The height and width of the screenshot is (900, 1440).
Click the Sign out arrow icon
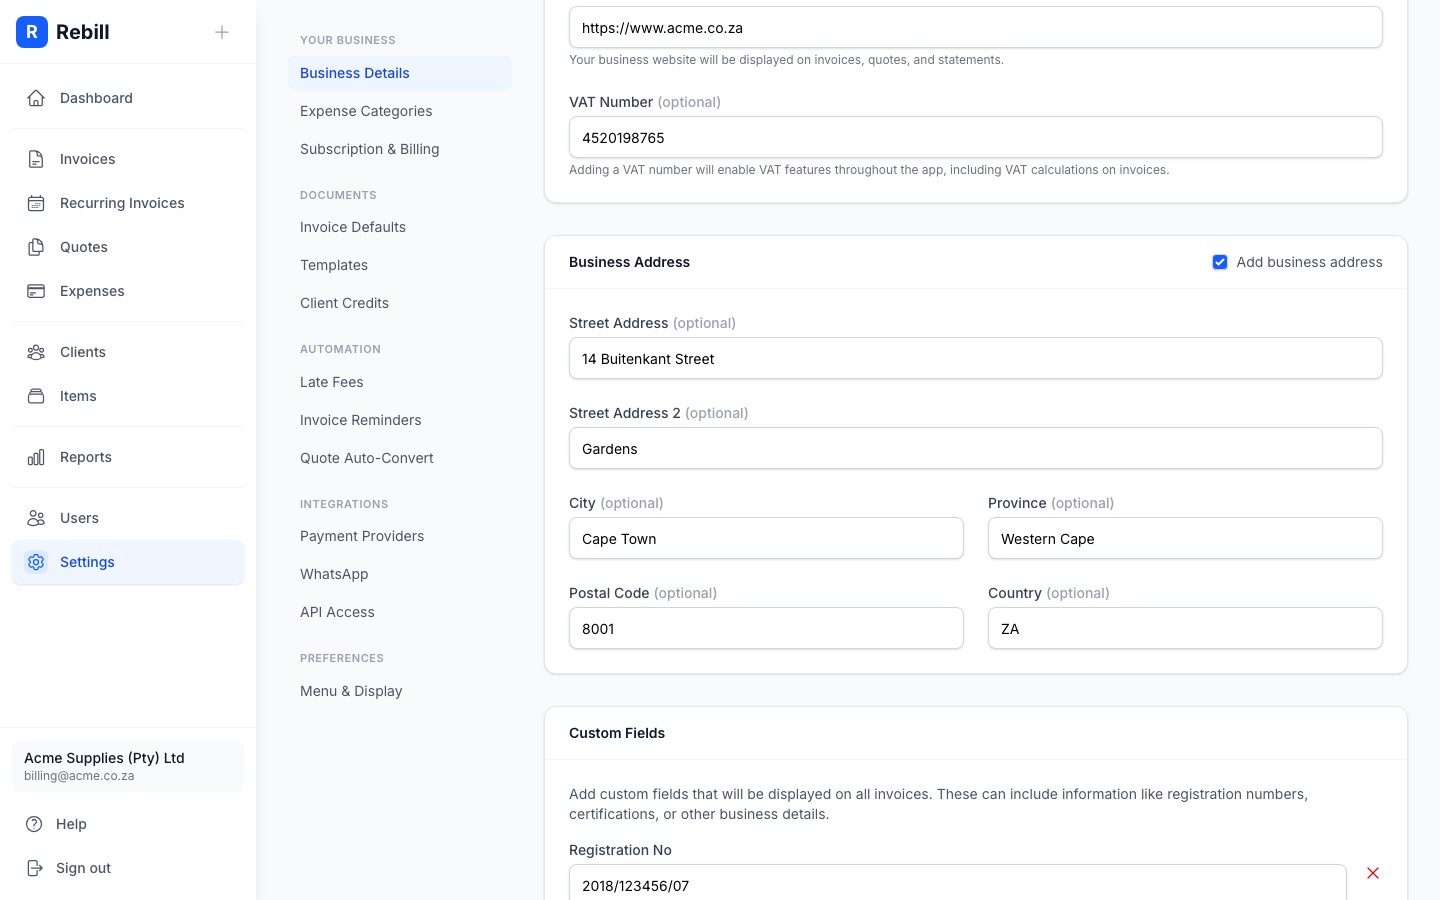(x=36, y=868)
